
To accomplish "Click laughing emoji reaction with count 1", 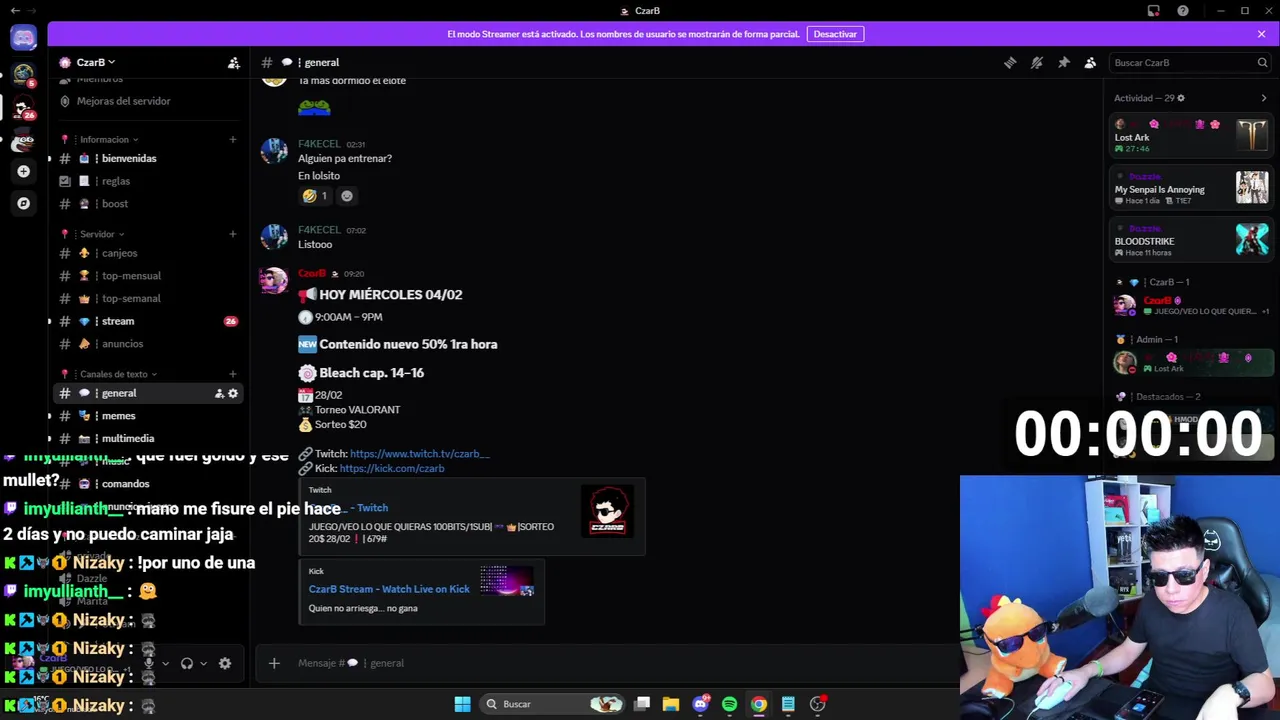I will (315, 196).
